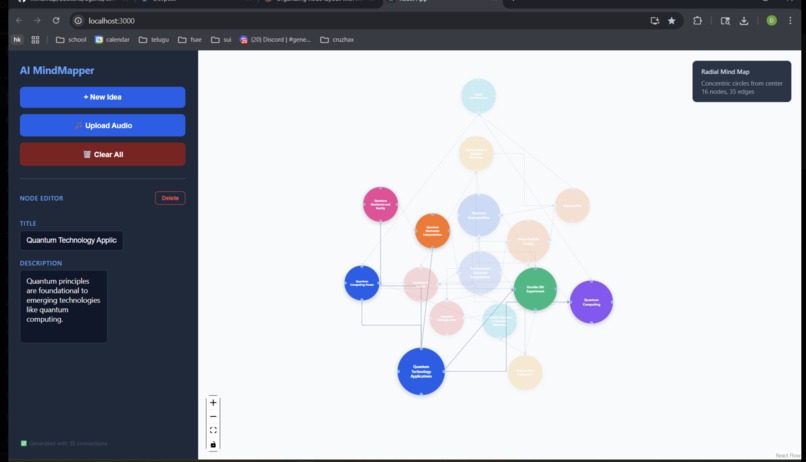
Task: Click the Upload Audio button
Action: [102, 125]
